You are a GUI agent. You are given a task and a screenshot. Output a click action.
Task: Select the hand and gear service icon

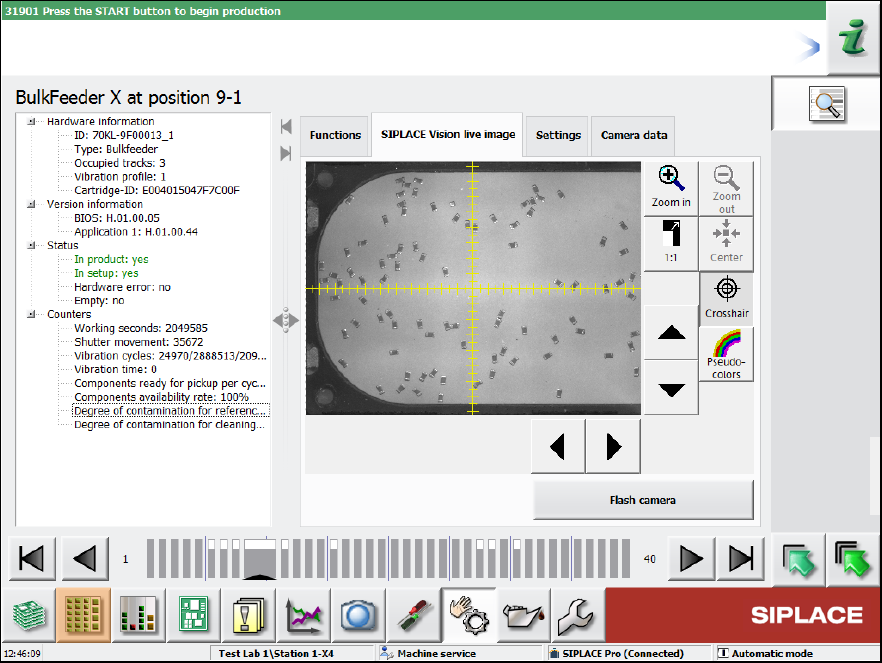click(x=465, y=614)
